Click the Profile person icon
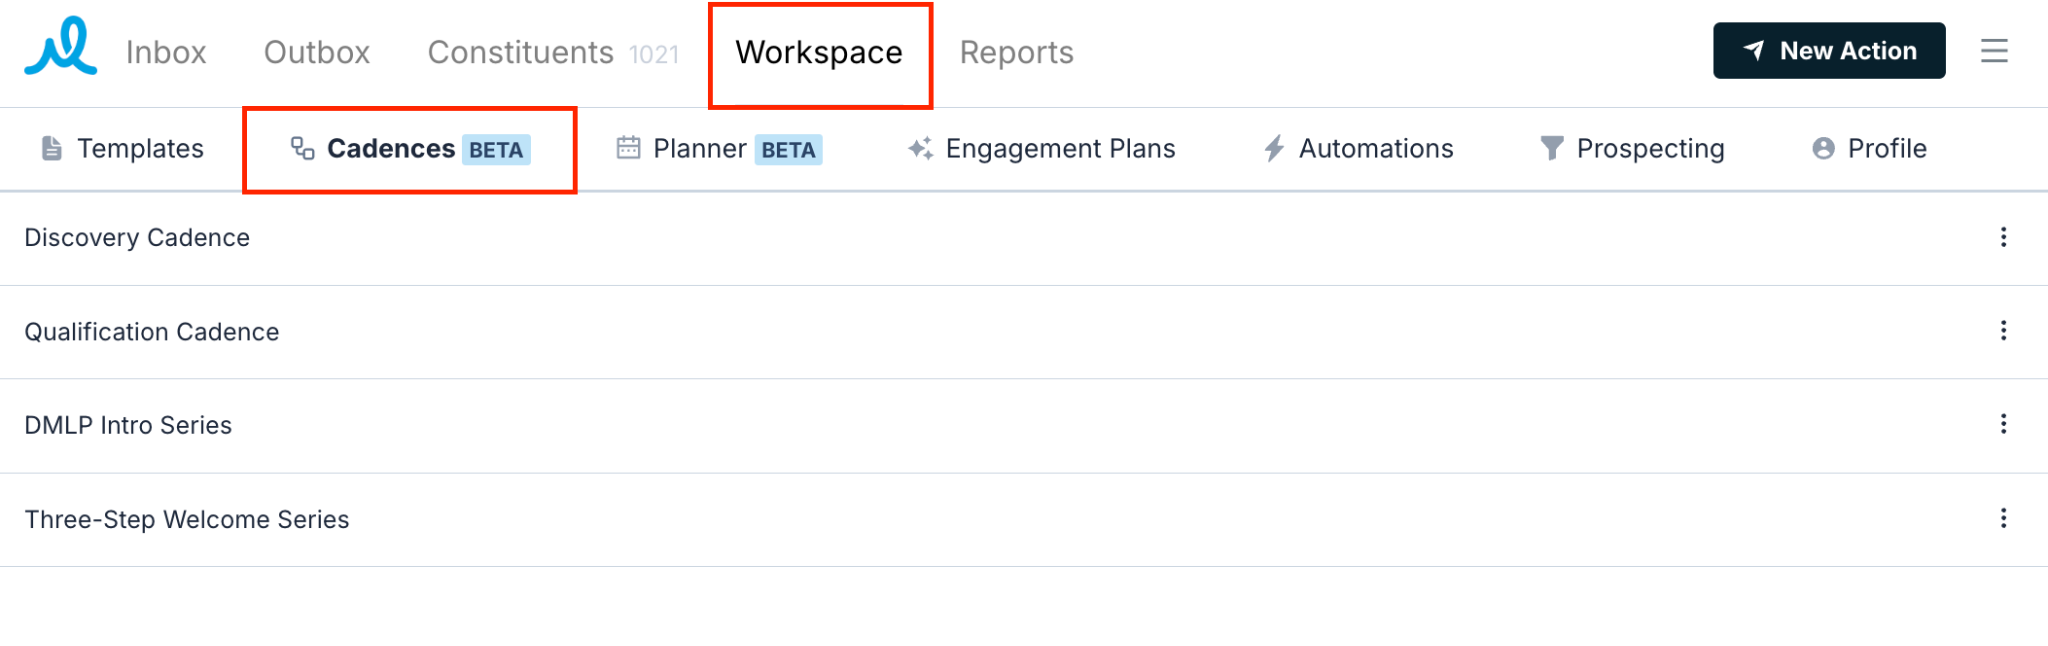Screen dimensions: 2048x646 (x=1823, y=149)
